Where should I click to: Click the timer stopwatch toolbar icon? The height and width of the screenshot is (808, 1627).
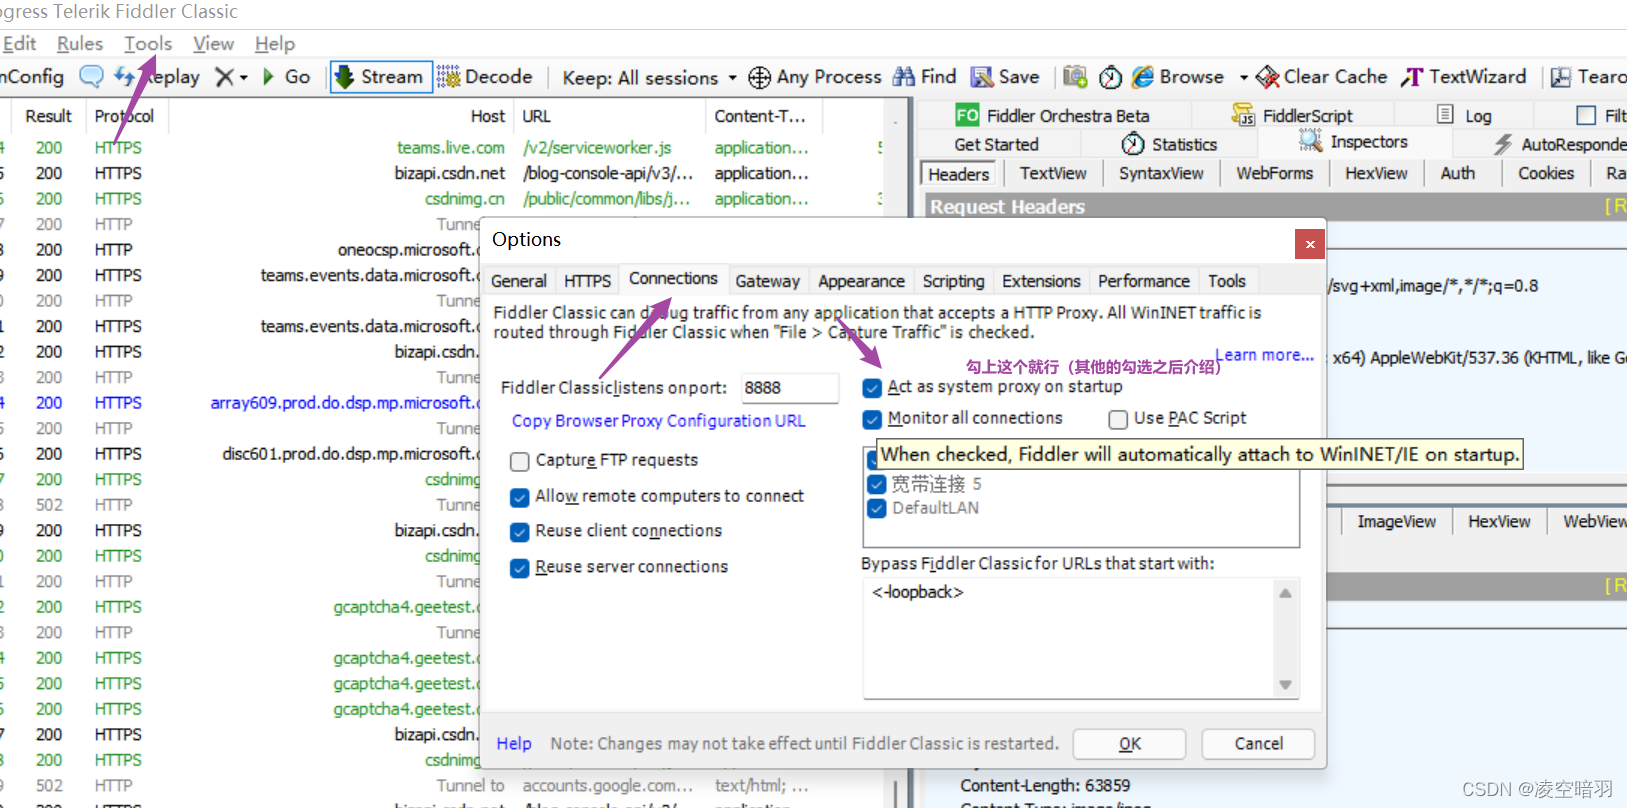[1110, 77]
